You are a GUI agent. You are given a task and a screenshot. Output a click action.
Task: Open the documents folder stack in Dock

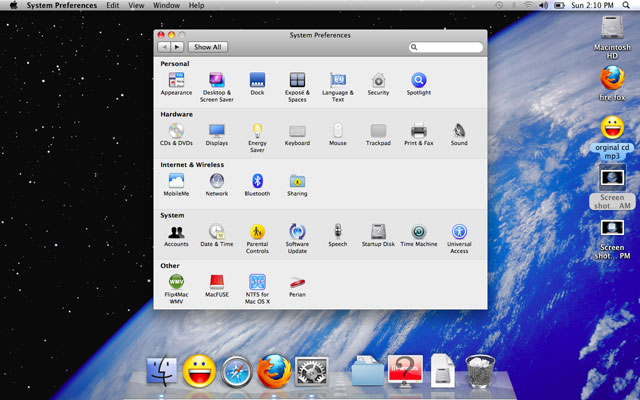tap(367, 371)
